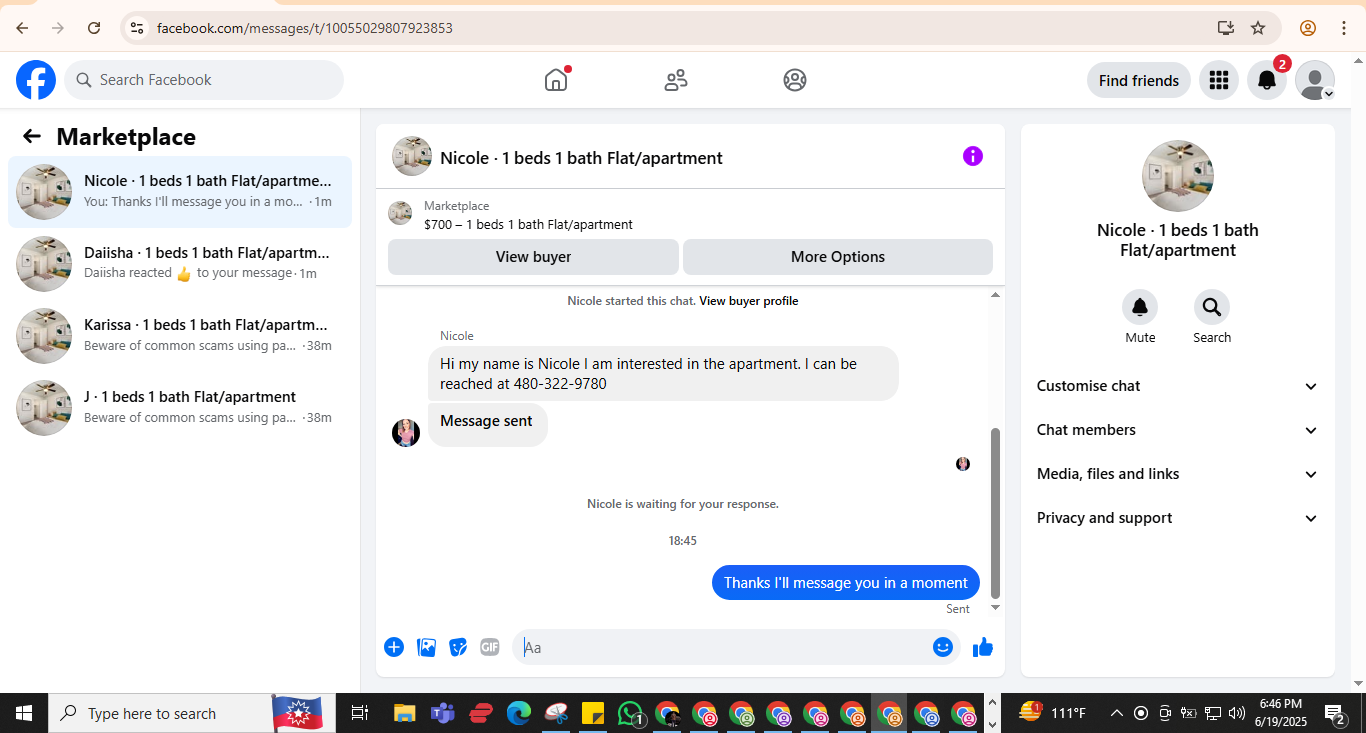Open Microsoft Teams from the taskbar
Image resolution: width=1366 pixels, height=733 pixels.
click(x=442, y=713)
